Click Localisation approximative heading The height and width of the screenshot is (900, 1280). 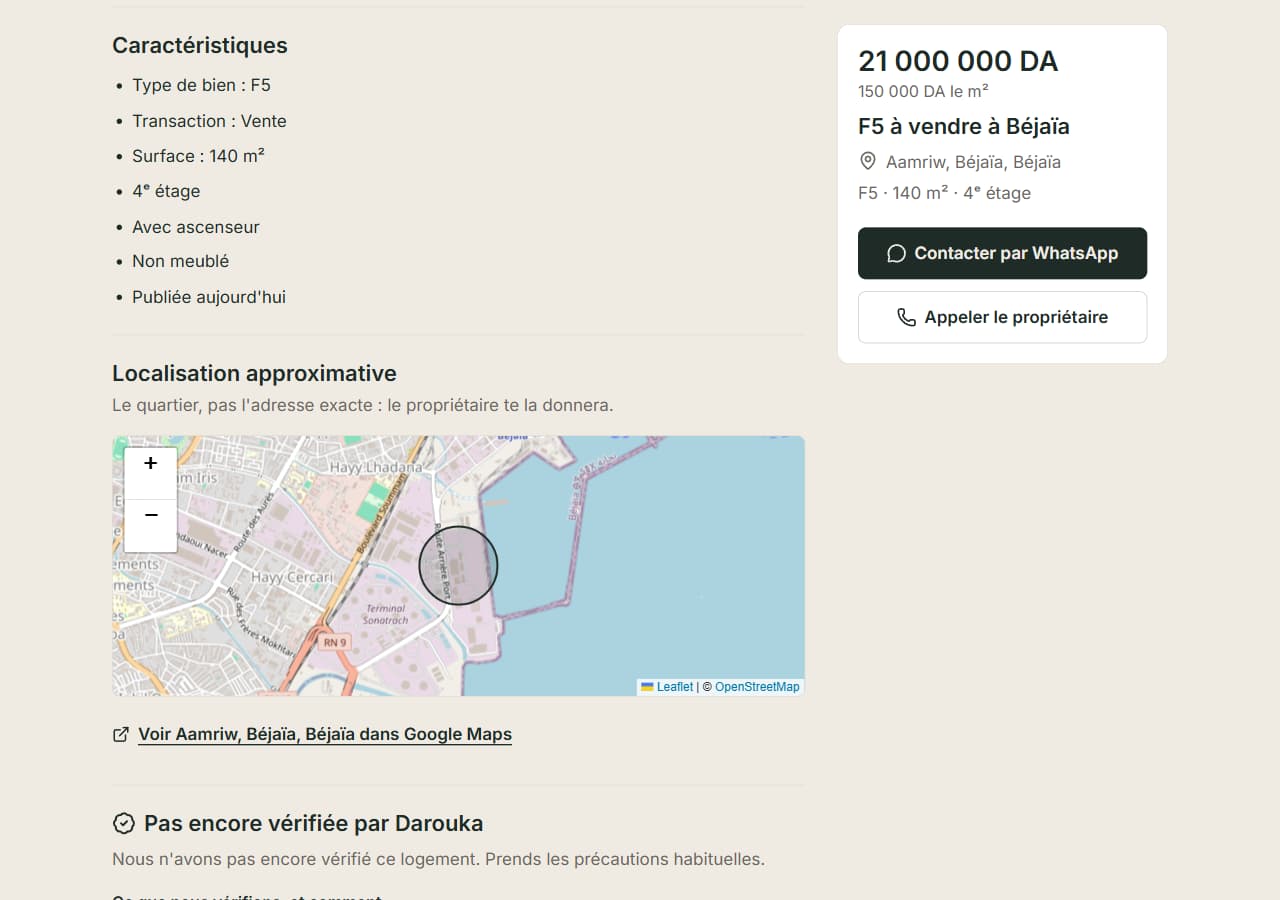[x=254, y=373]
